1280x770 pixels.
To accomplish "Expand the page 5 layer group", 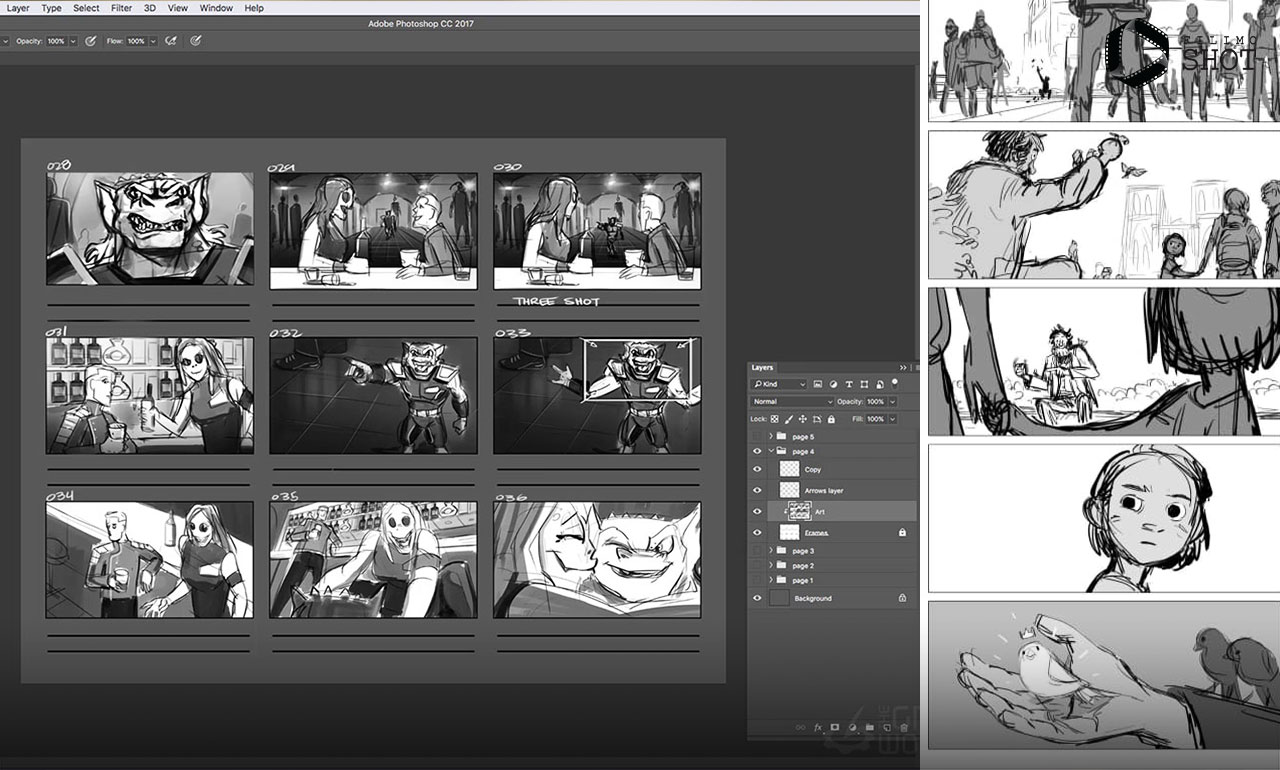I will point(771,437).
